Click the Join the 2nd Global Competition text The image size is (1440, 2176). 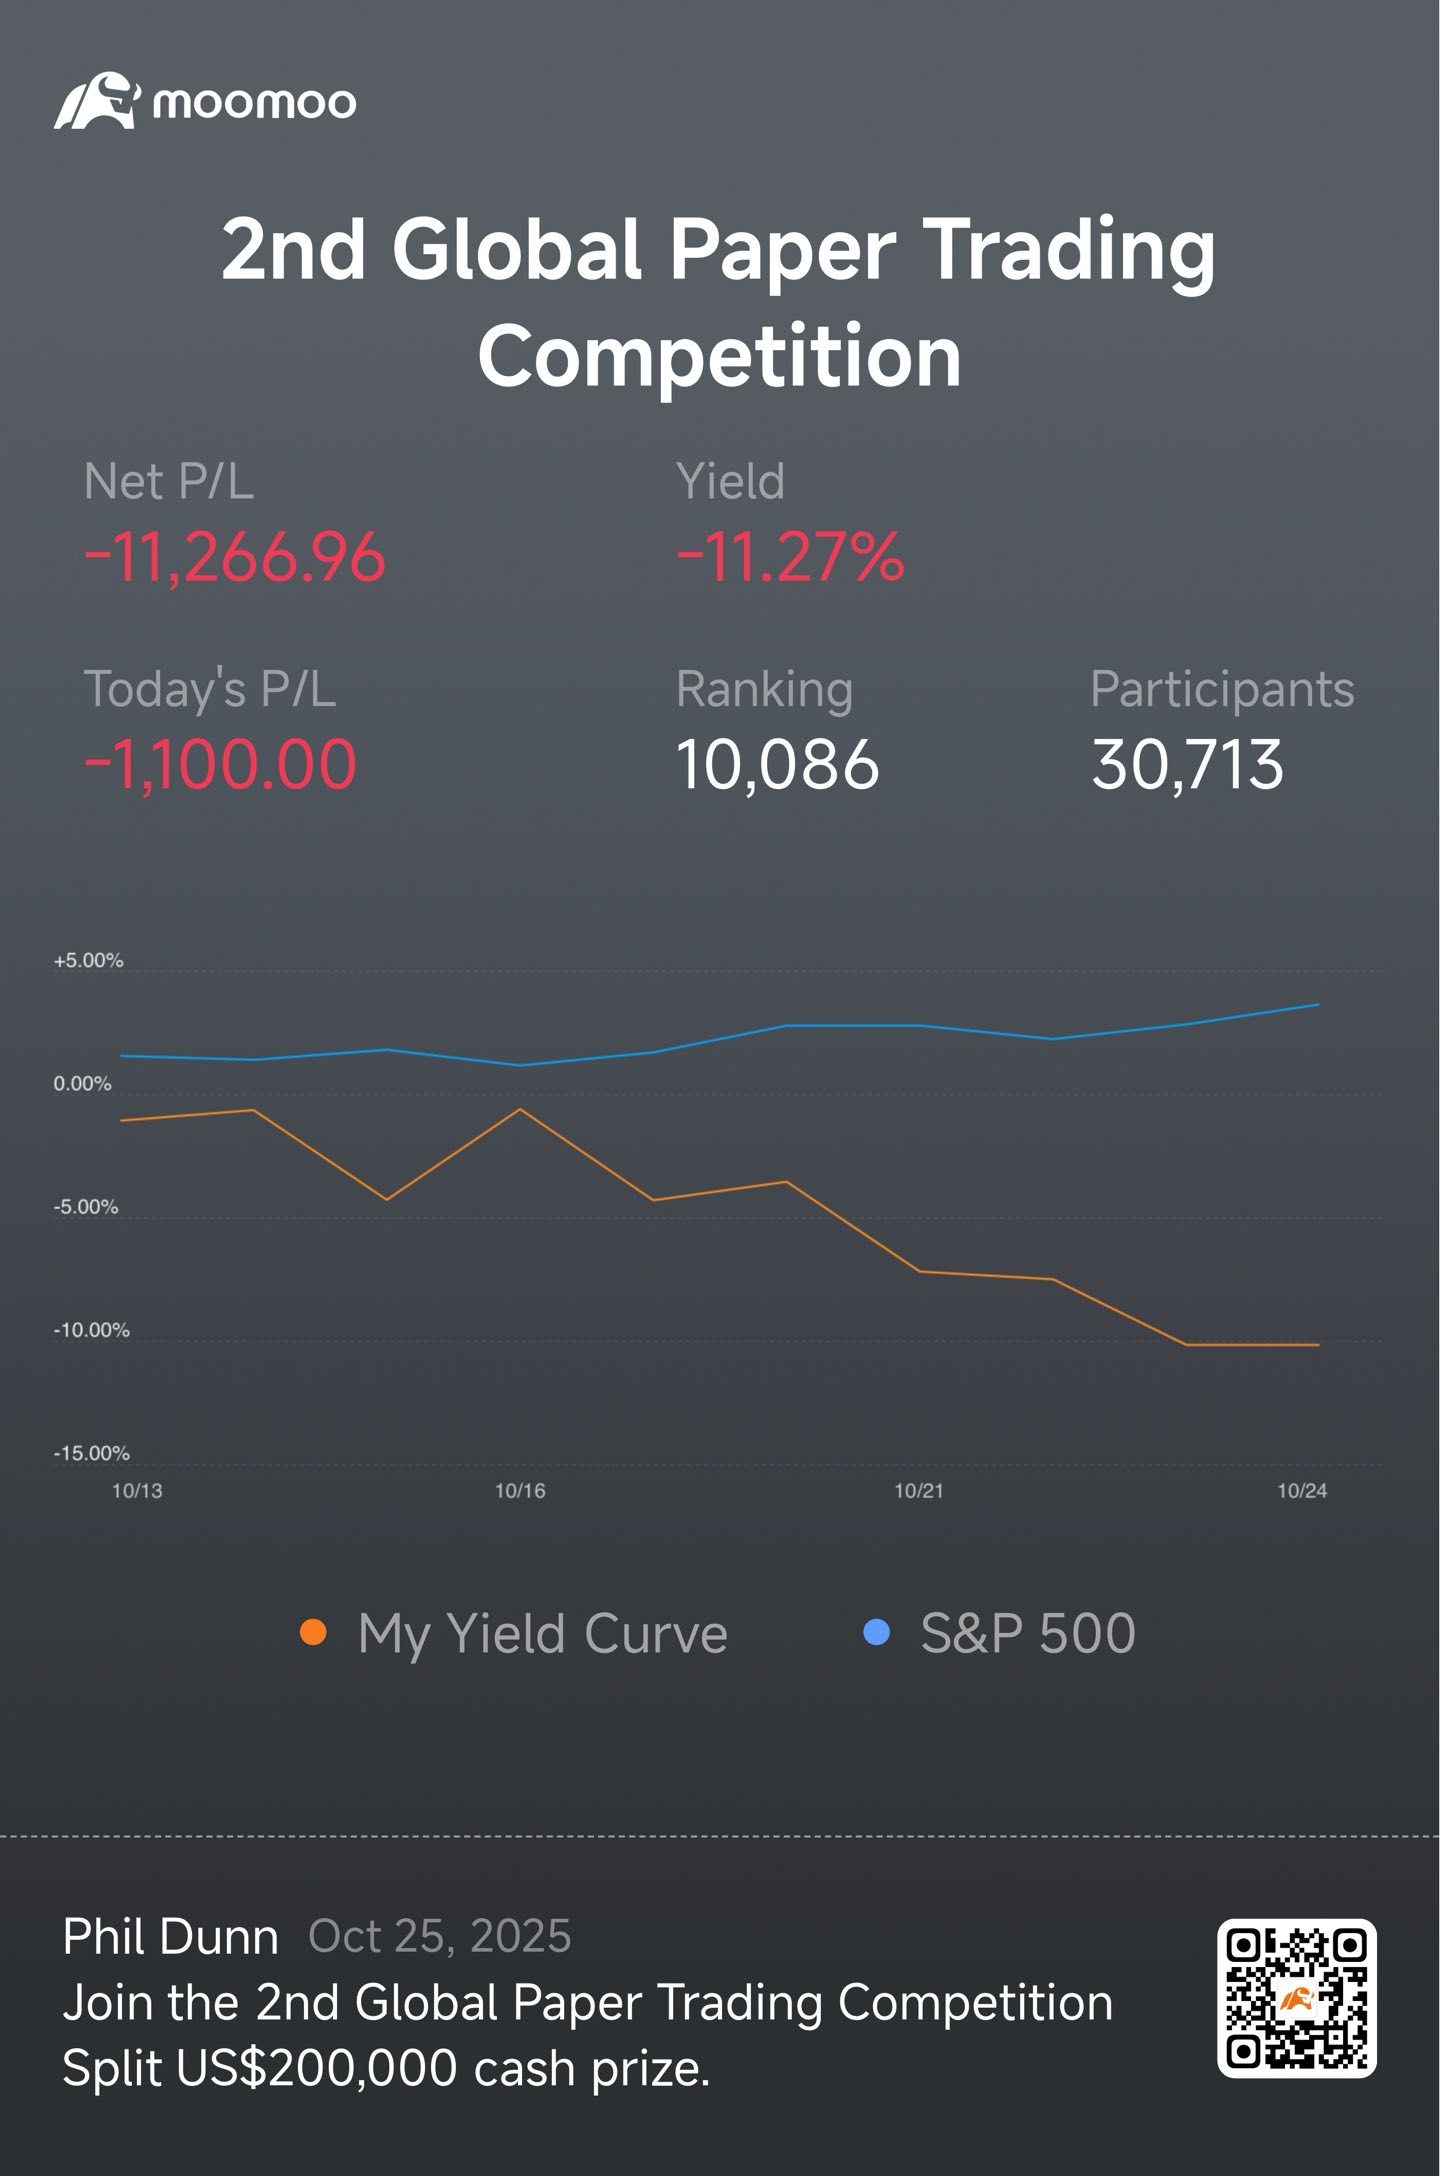[588, 2003]
